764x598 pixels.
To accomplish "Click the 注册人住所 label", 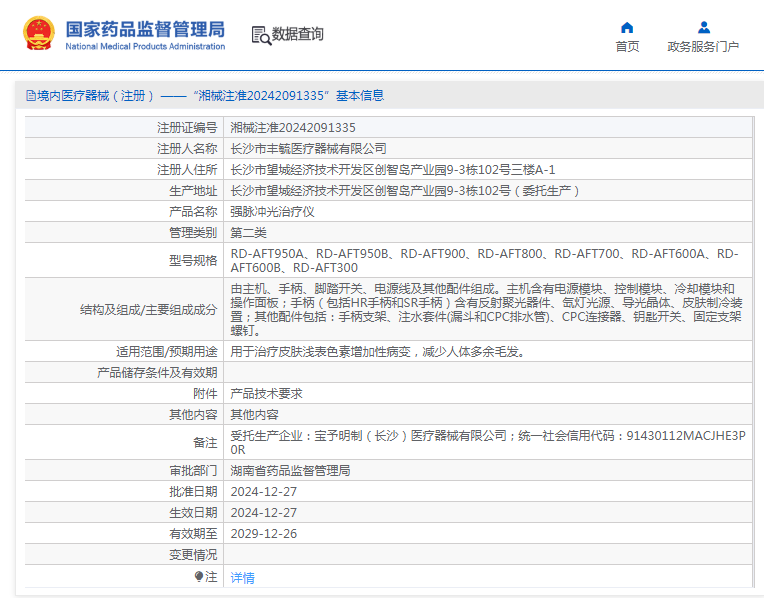I will pyautogui.click(x=187, y=170).
